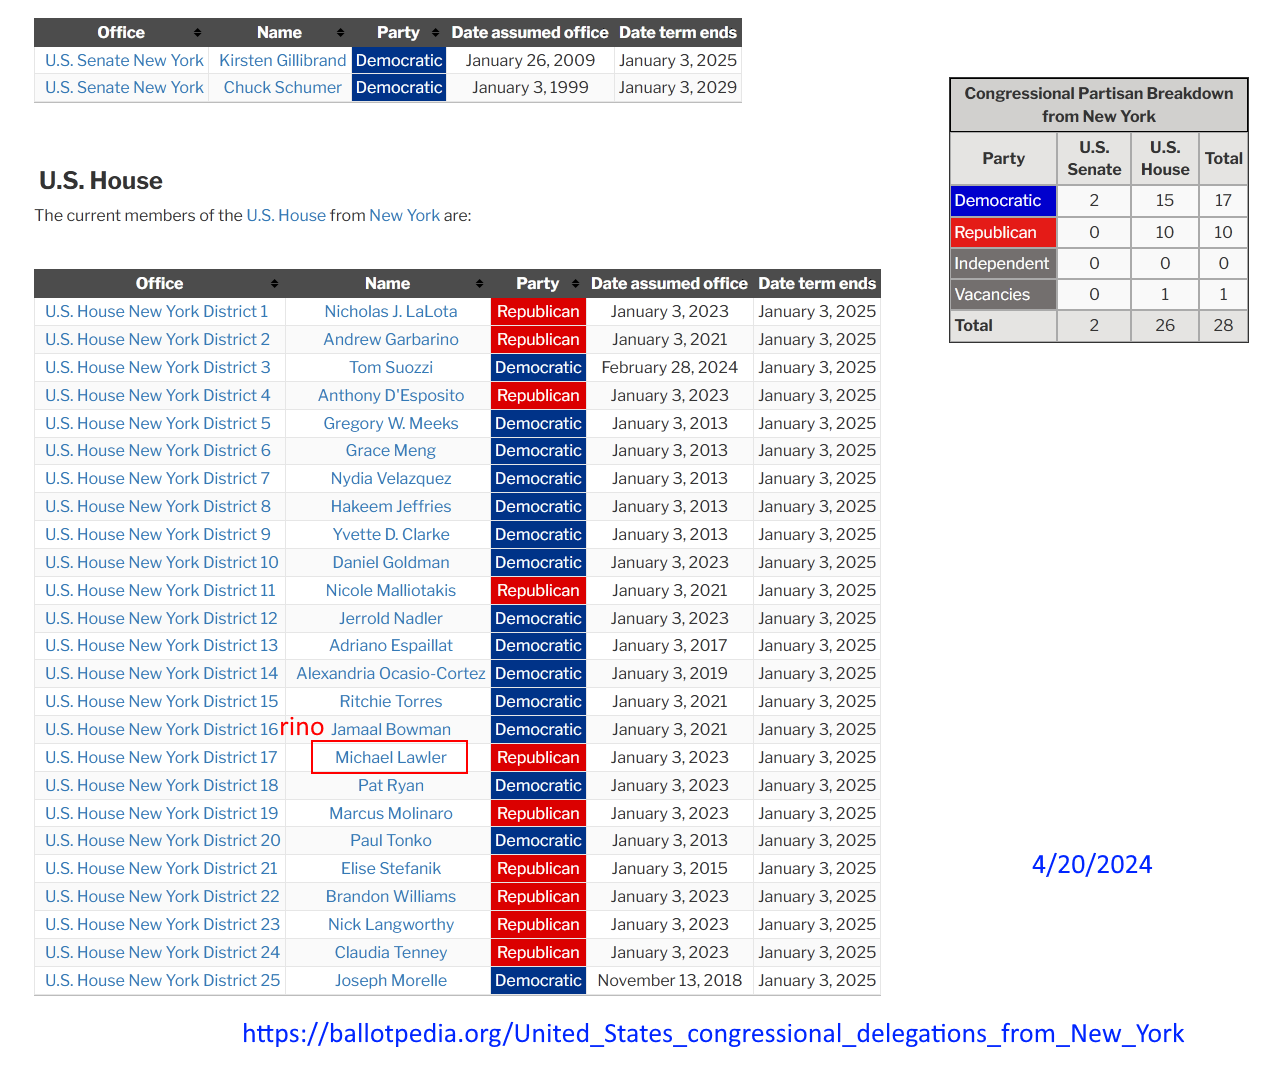The image size is (1268, 1065).
Task: Open Jamaal Bowman's page
Action: click(391, 730)
